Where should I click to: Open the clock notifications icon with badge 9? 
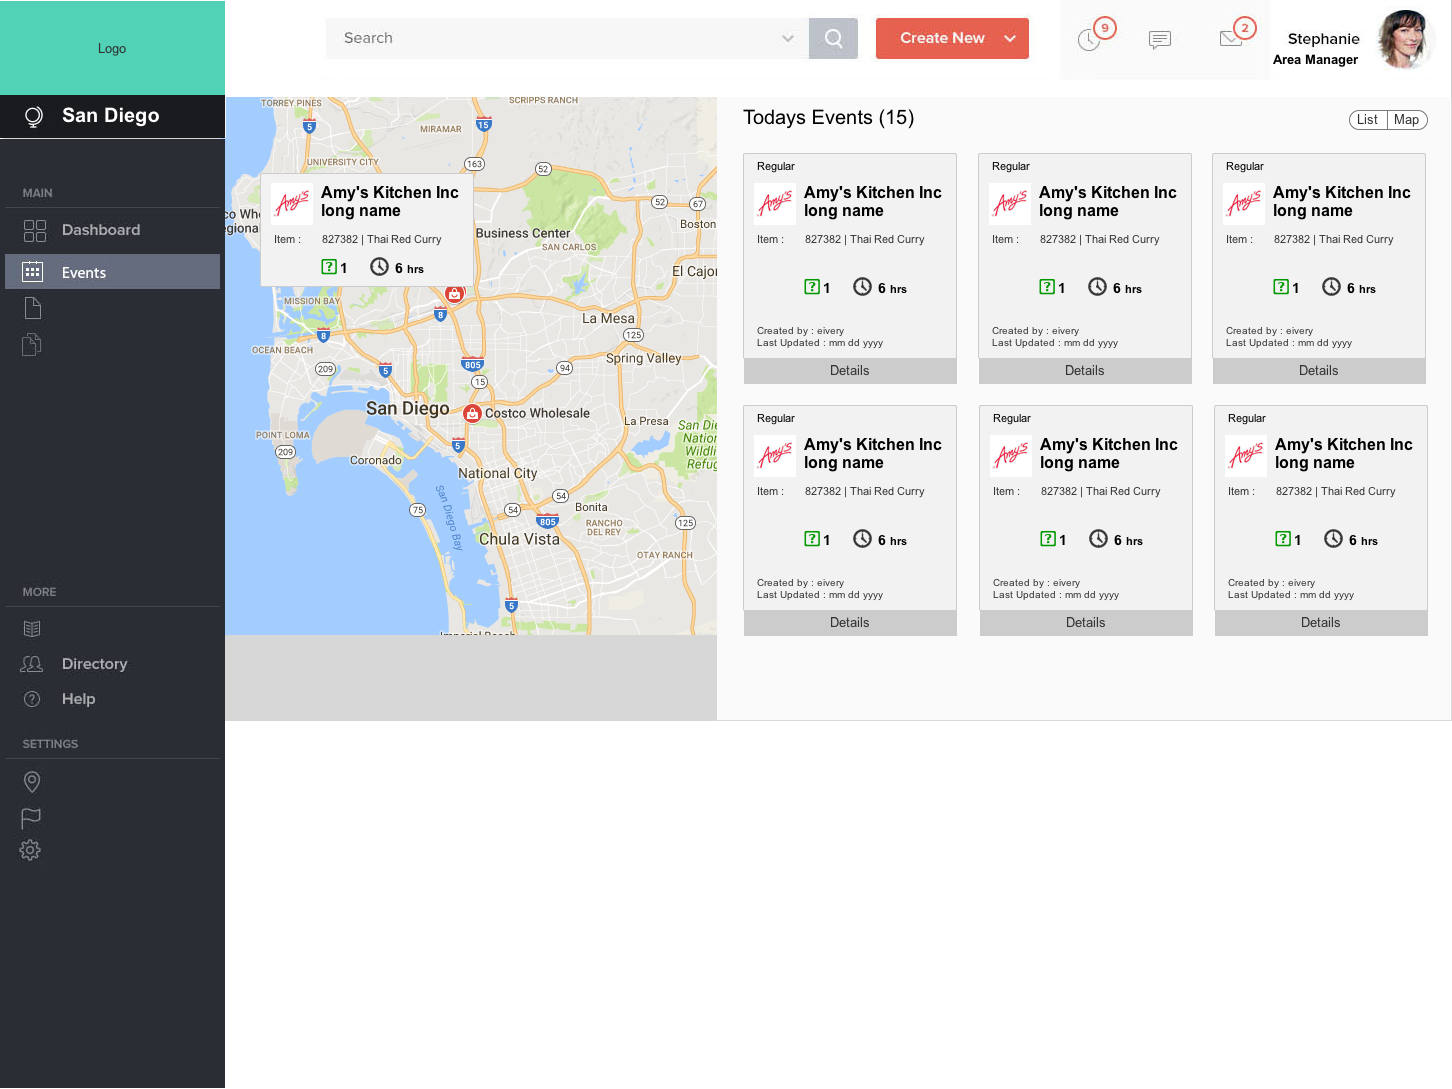coord(1090,40)
